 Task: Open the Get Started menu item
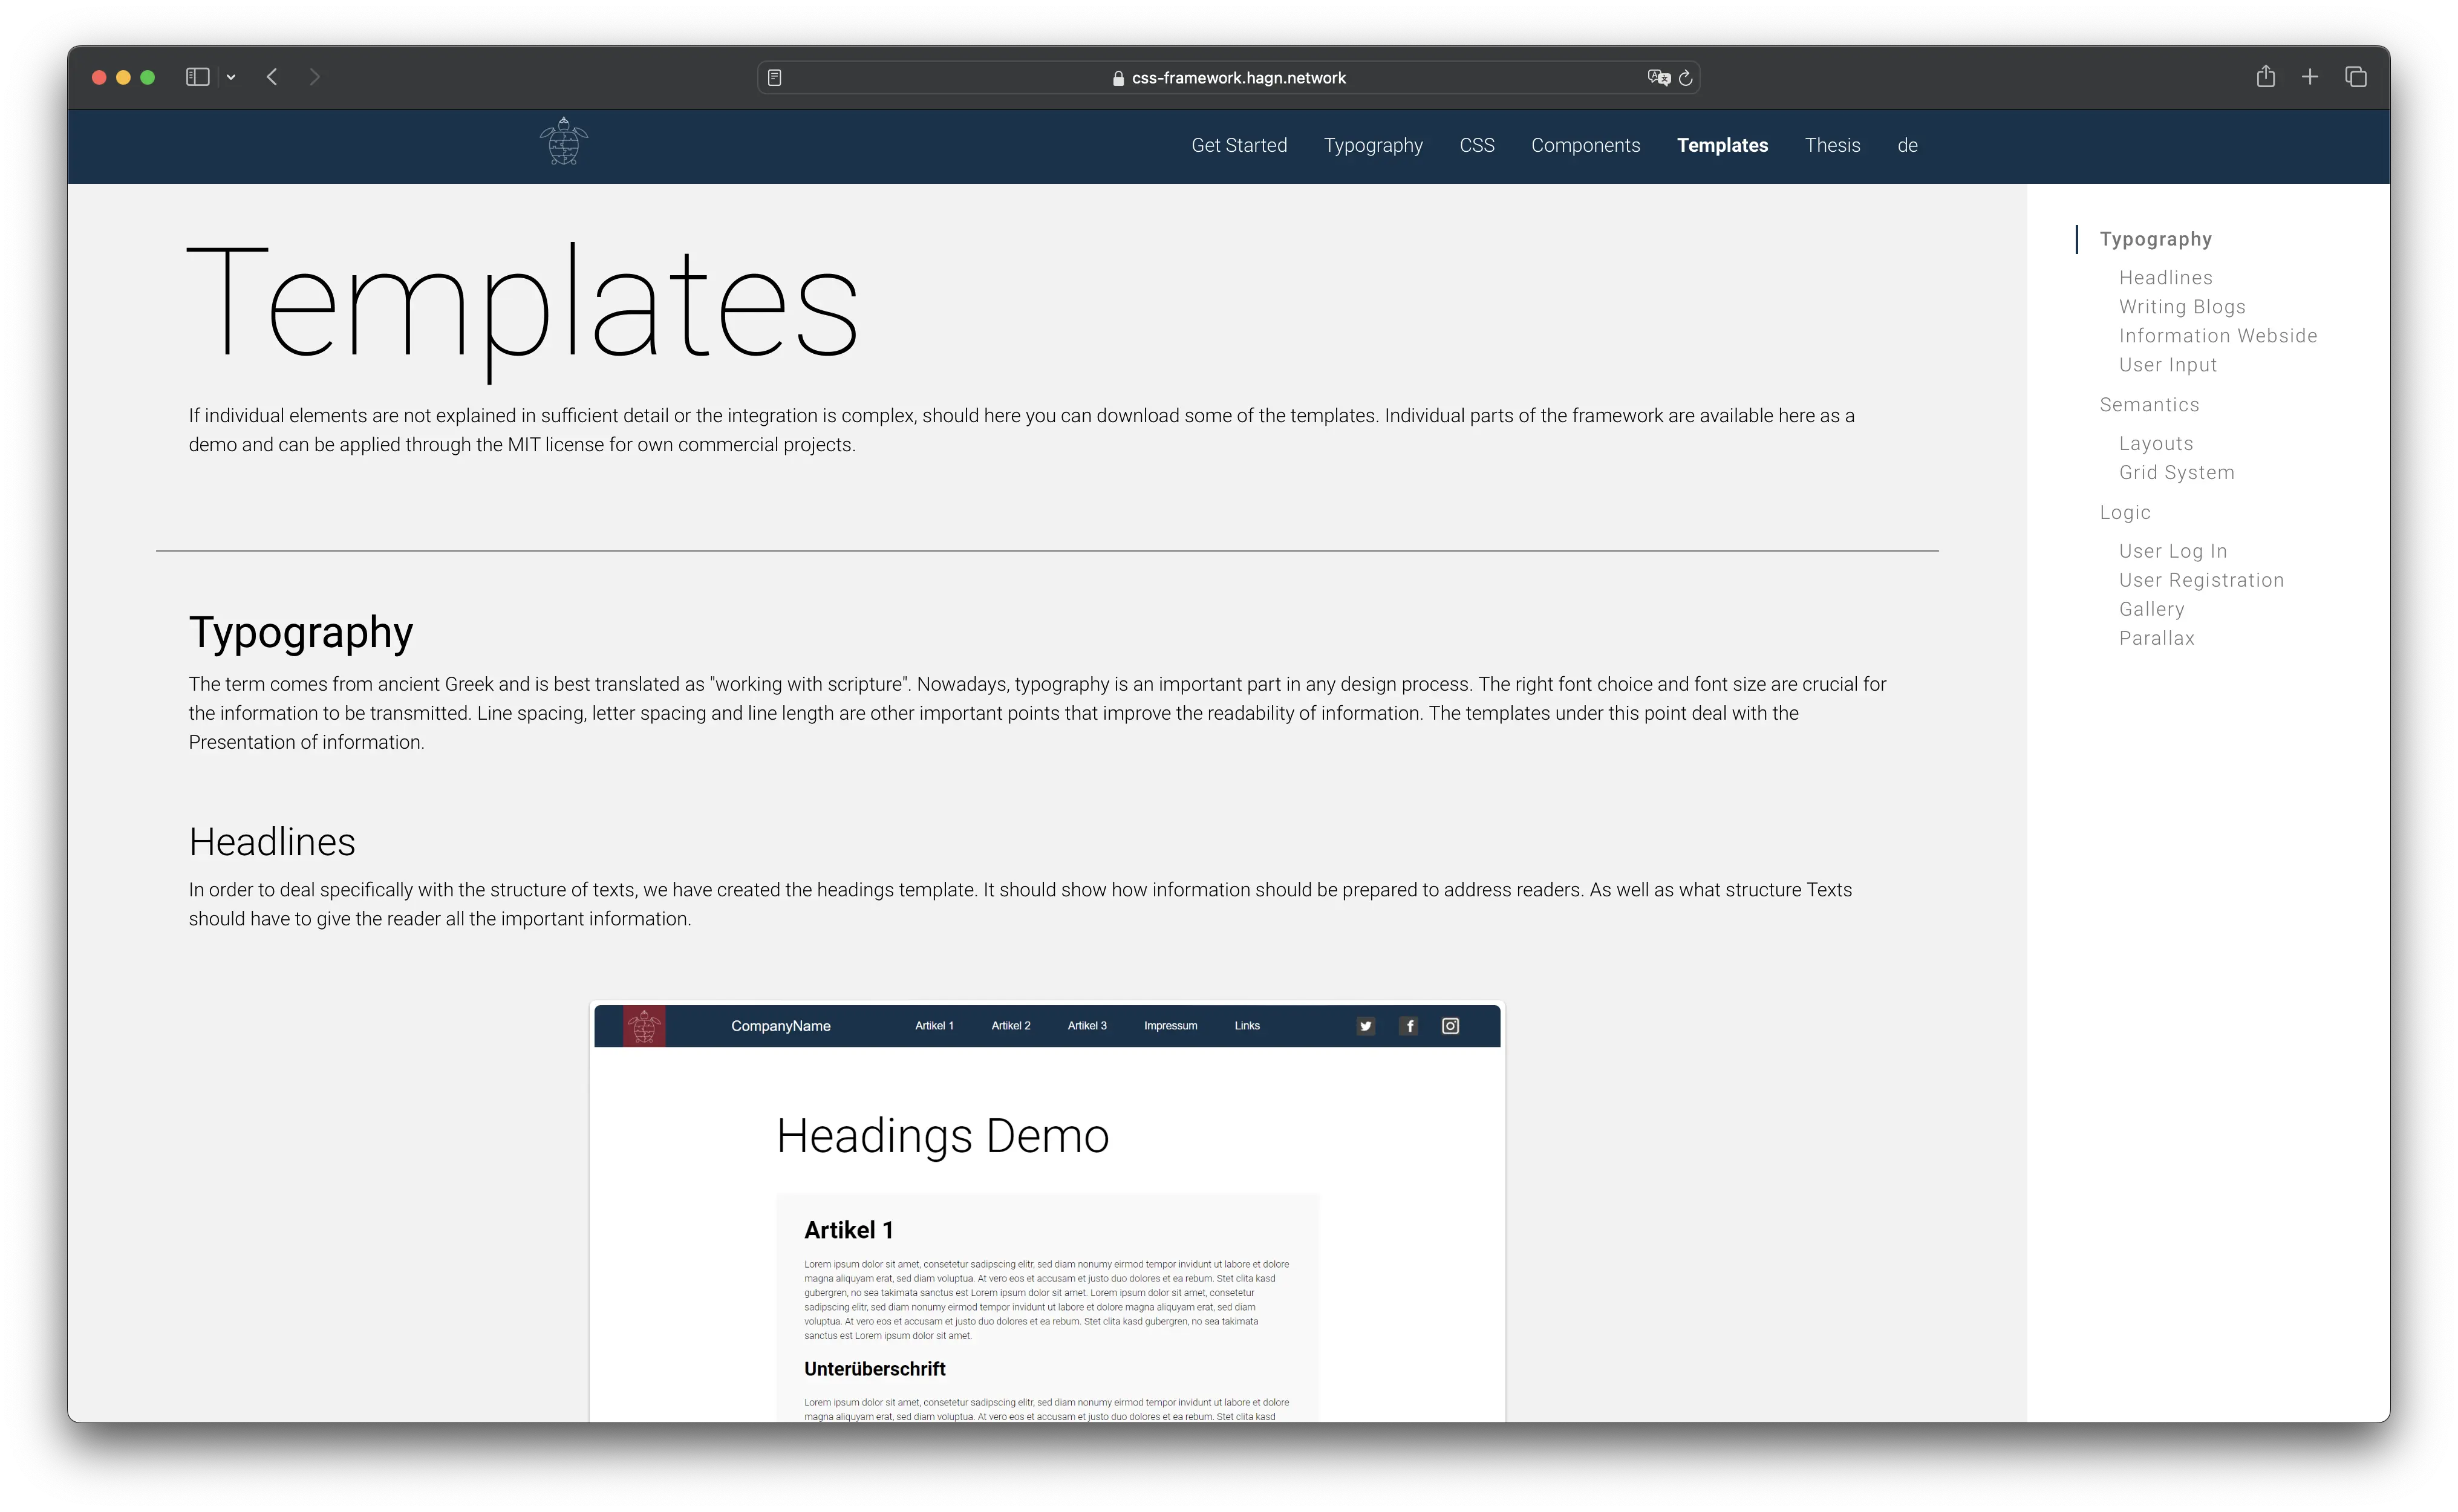click(x=1238, y=145)
